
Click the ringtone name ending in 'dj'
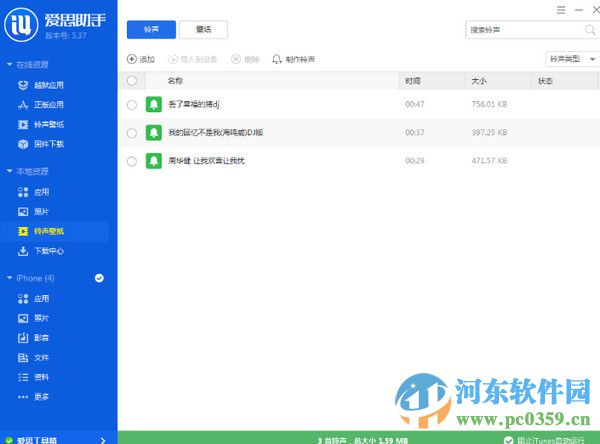coord(194,104)
